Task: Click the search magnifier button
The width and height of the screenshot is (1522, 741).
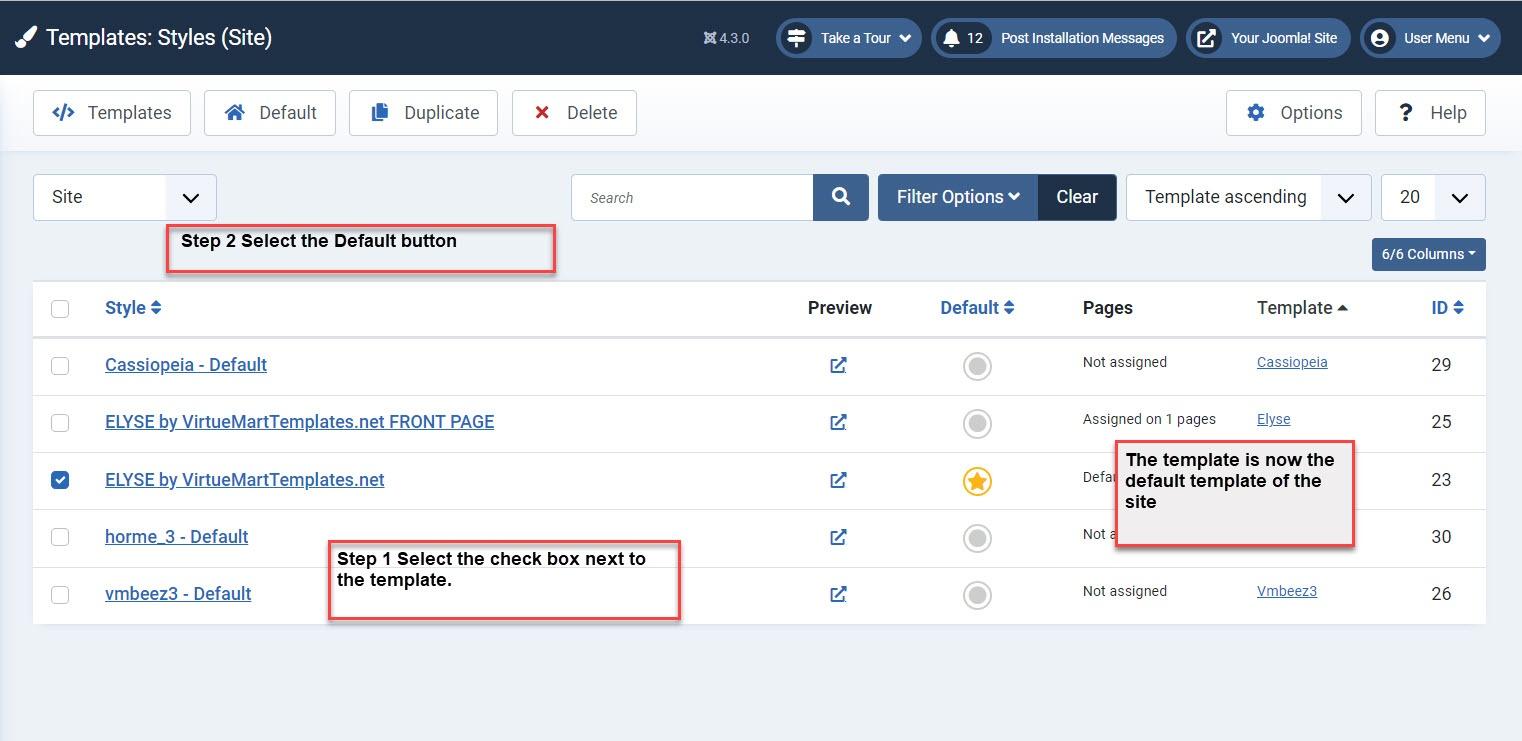Action: [x=840, y=197]
